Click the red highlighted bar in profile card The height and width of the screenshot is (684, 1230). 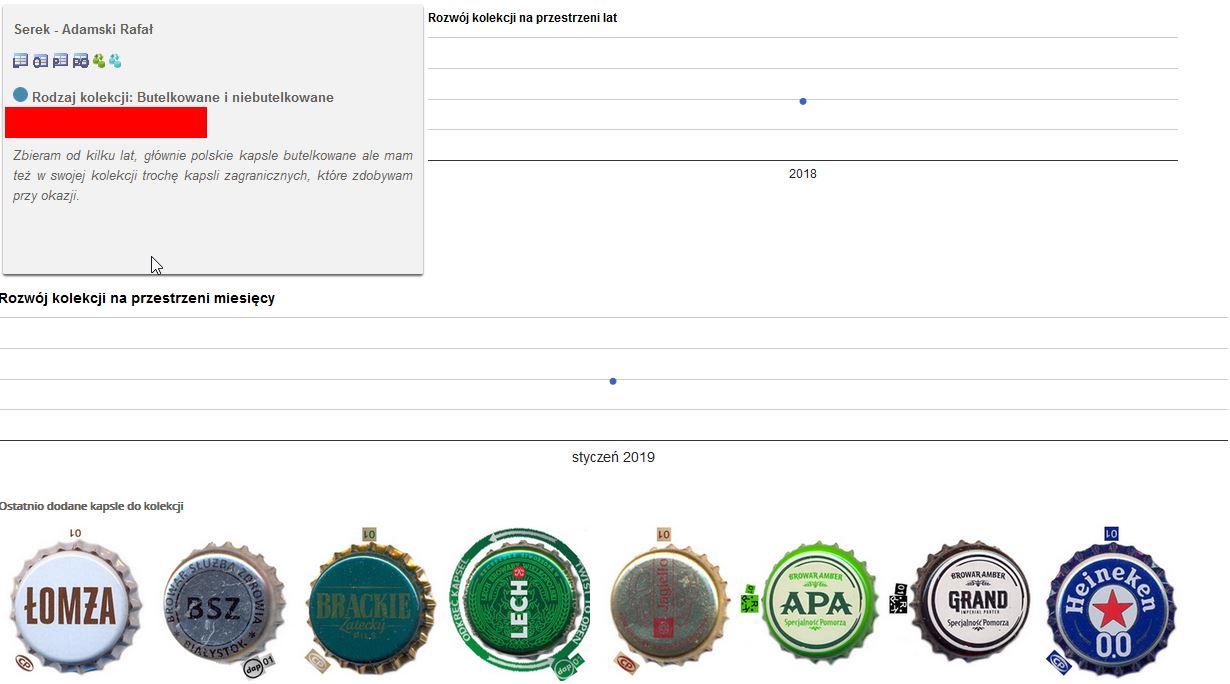click(x=106, y=122)
